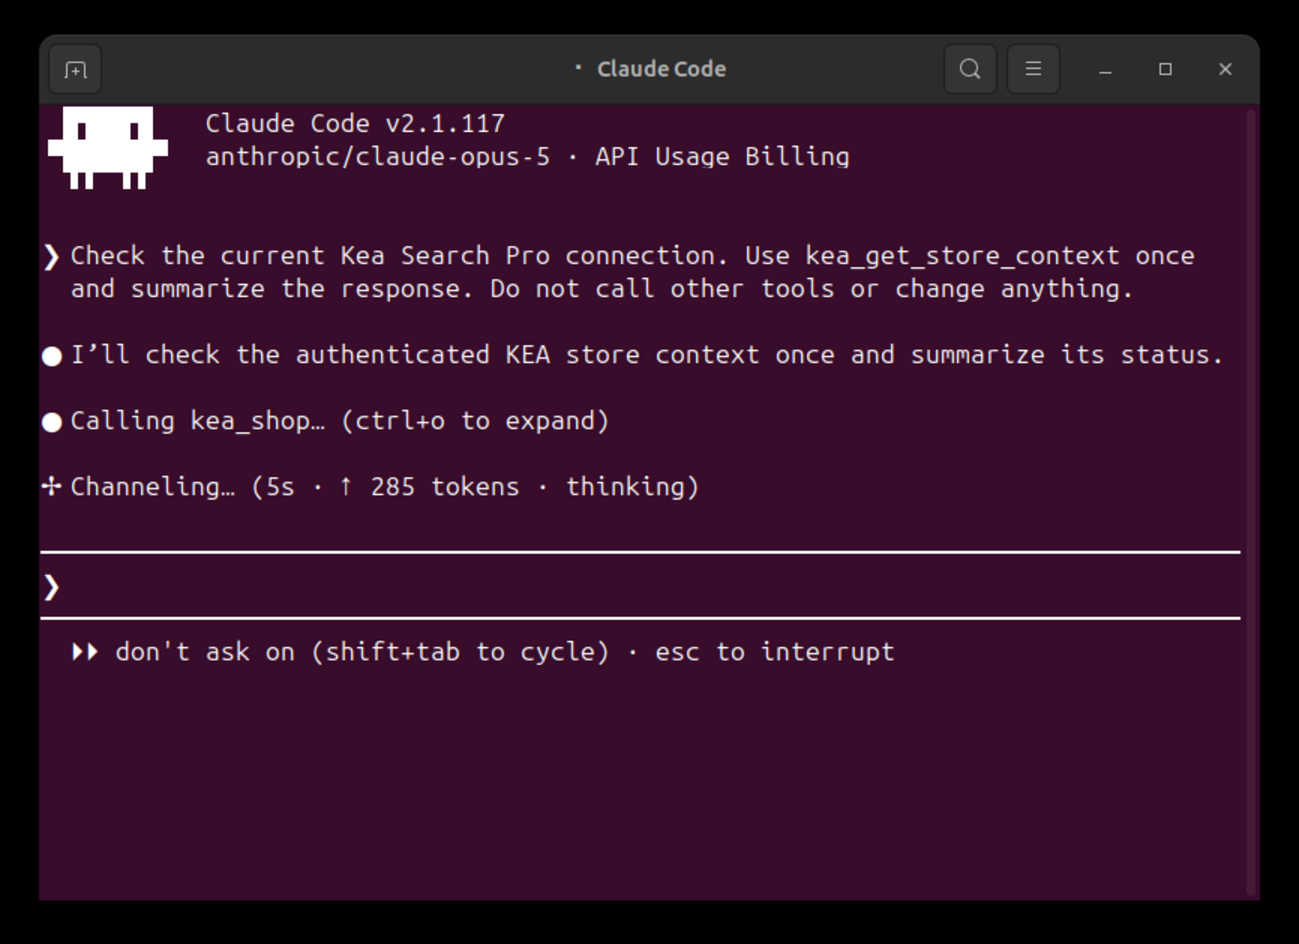Click the user prompt chevron marker

tap(52, 257)
